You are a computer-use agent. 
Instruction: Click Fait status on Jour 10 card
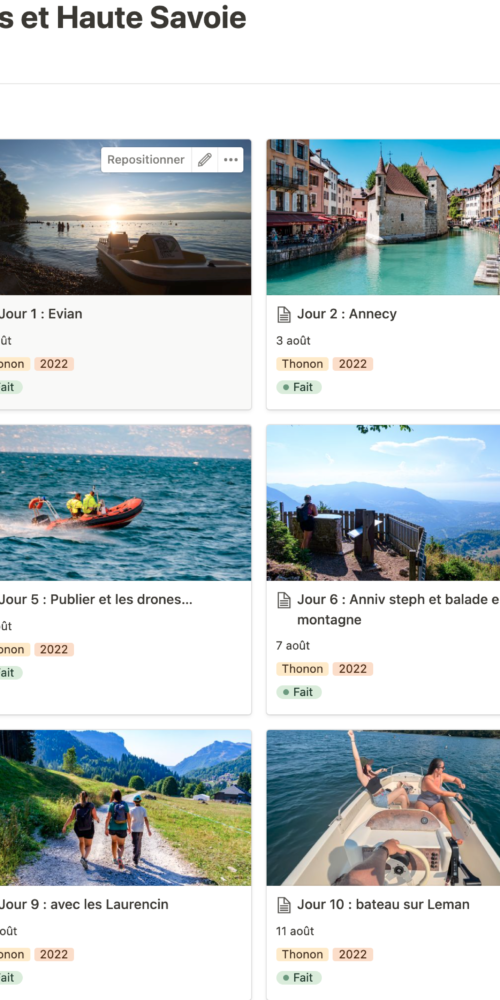pos(299,978)
